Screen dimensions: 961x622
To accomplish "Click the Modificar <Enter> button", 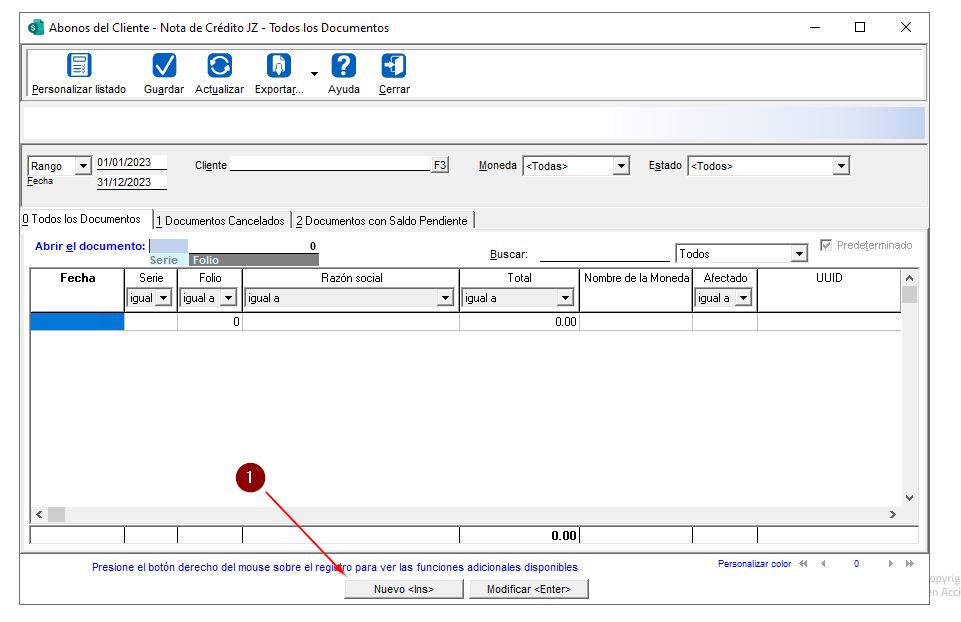I will click(529, 589).
